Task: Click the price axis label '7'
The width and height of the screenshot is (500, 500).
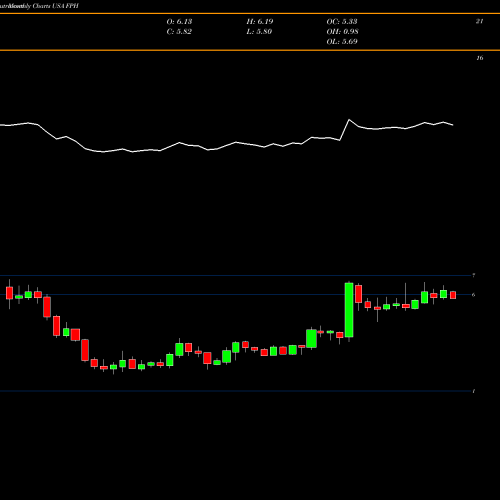Action: tap(474, 275)
